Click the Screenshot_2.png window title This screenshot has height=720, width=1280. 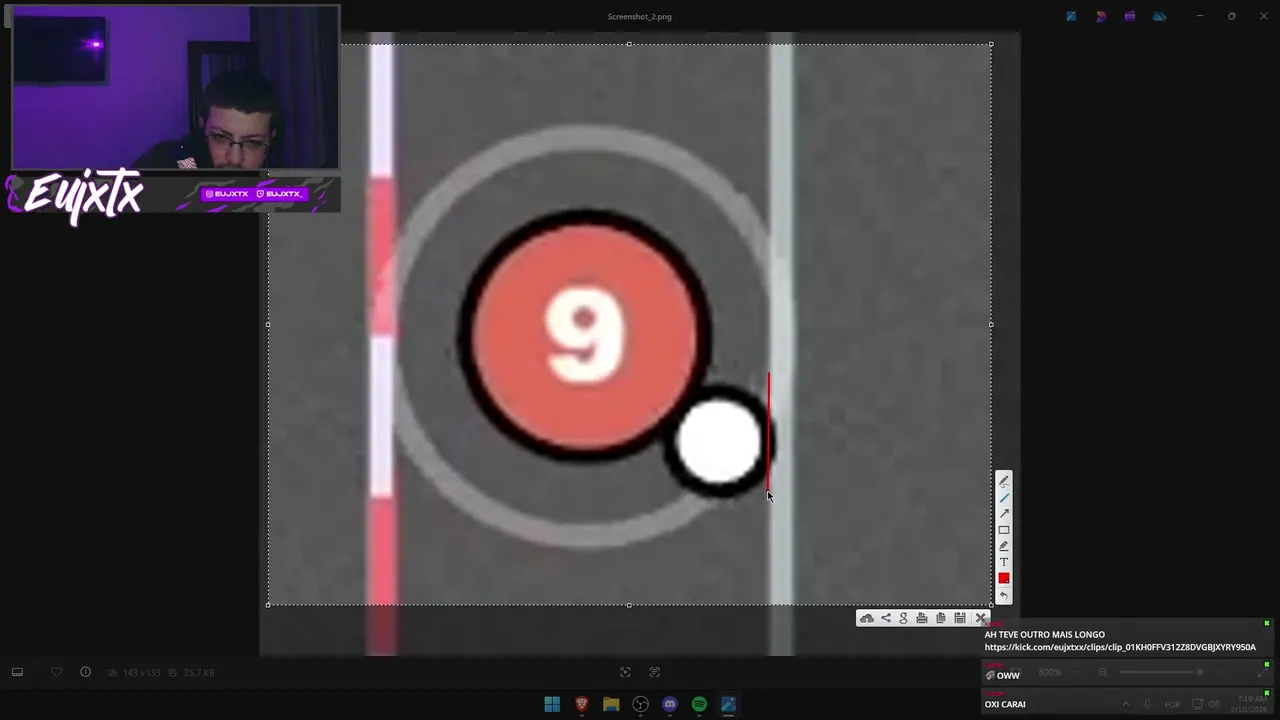640,17
